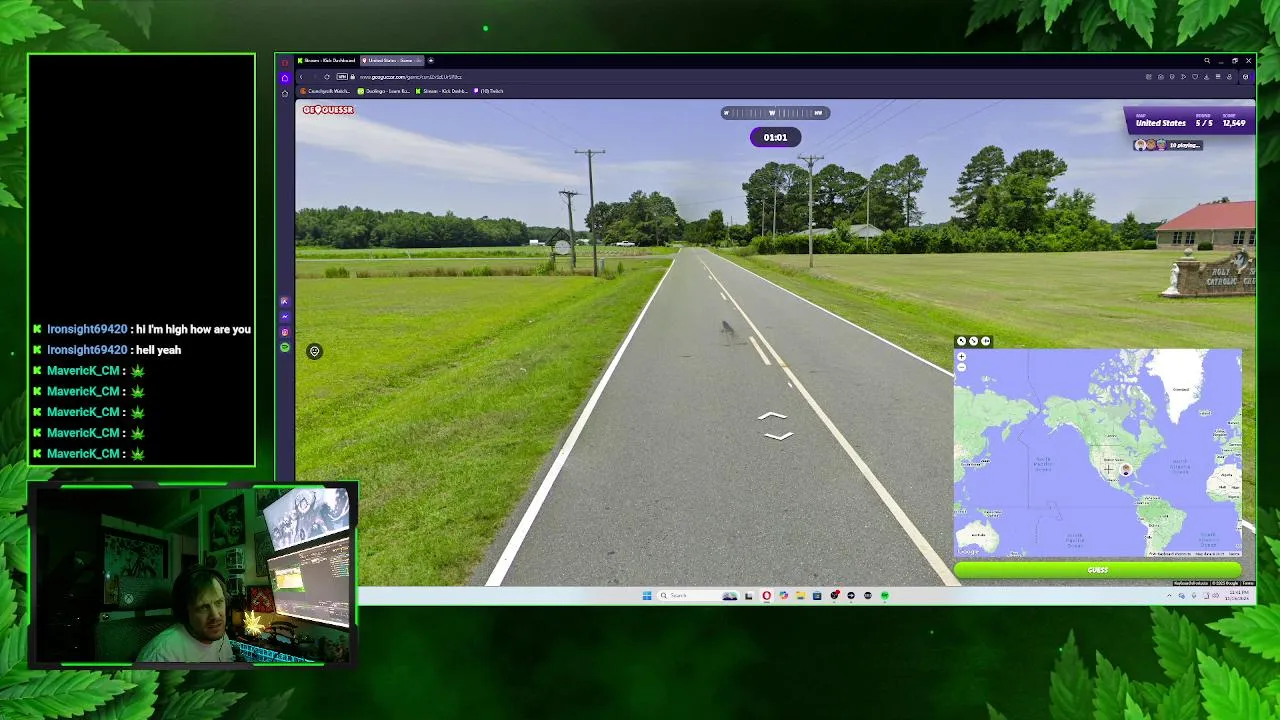The width and height of the screenshot is (1280, 720).
Task: Click the 01:01 round timer
Action: pyautogui.click(x=775, y=137)
